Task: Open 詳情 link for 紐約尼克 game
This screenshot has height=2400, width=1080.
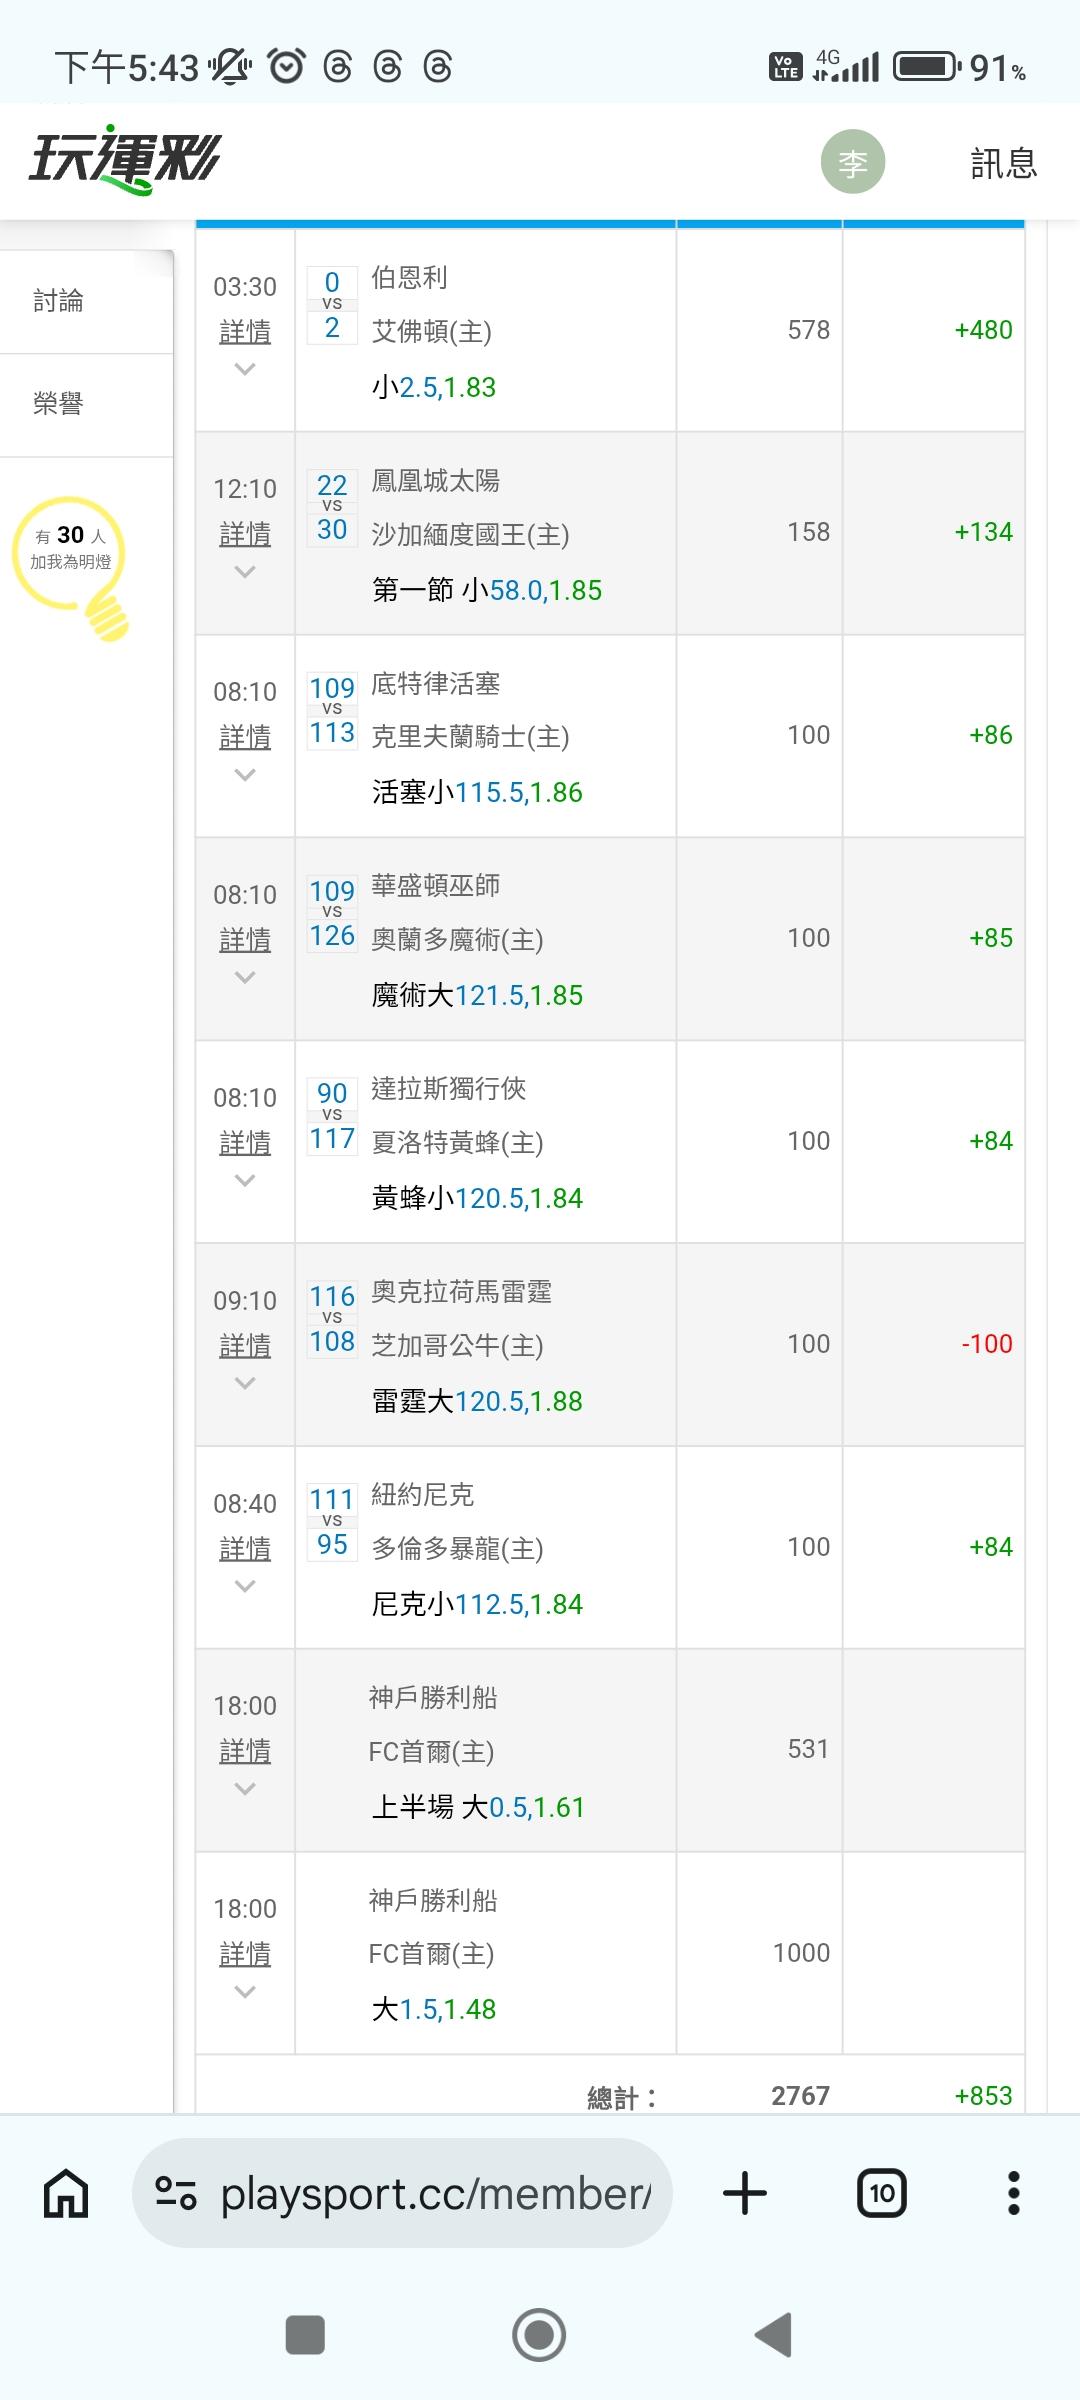Action: click(245, 1549)
